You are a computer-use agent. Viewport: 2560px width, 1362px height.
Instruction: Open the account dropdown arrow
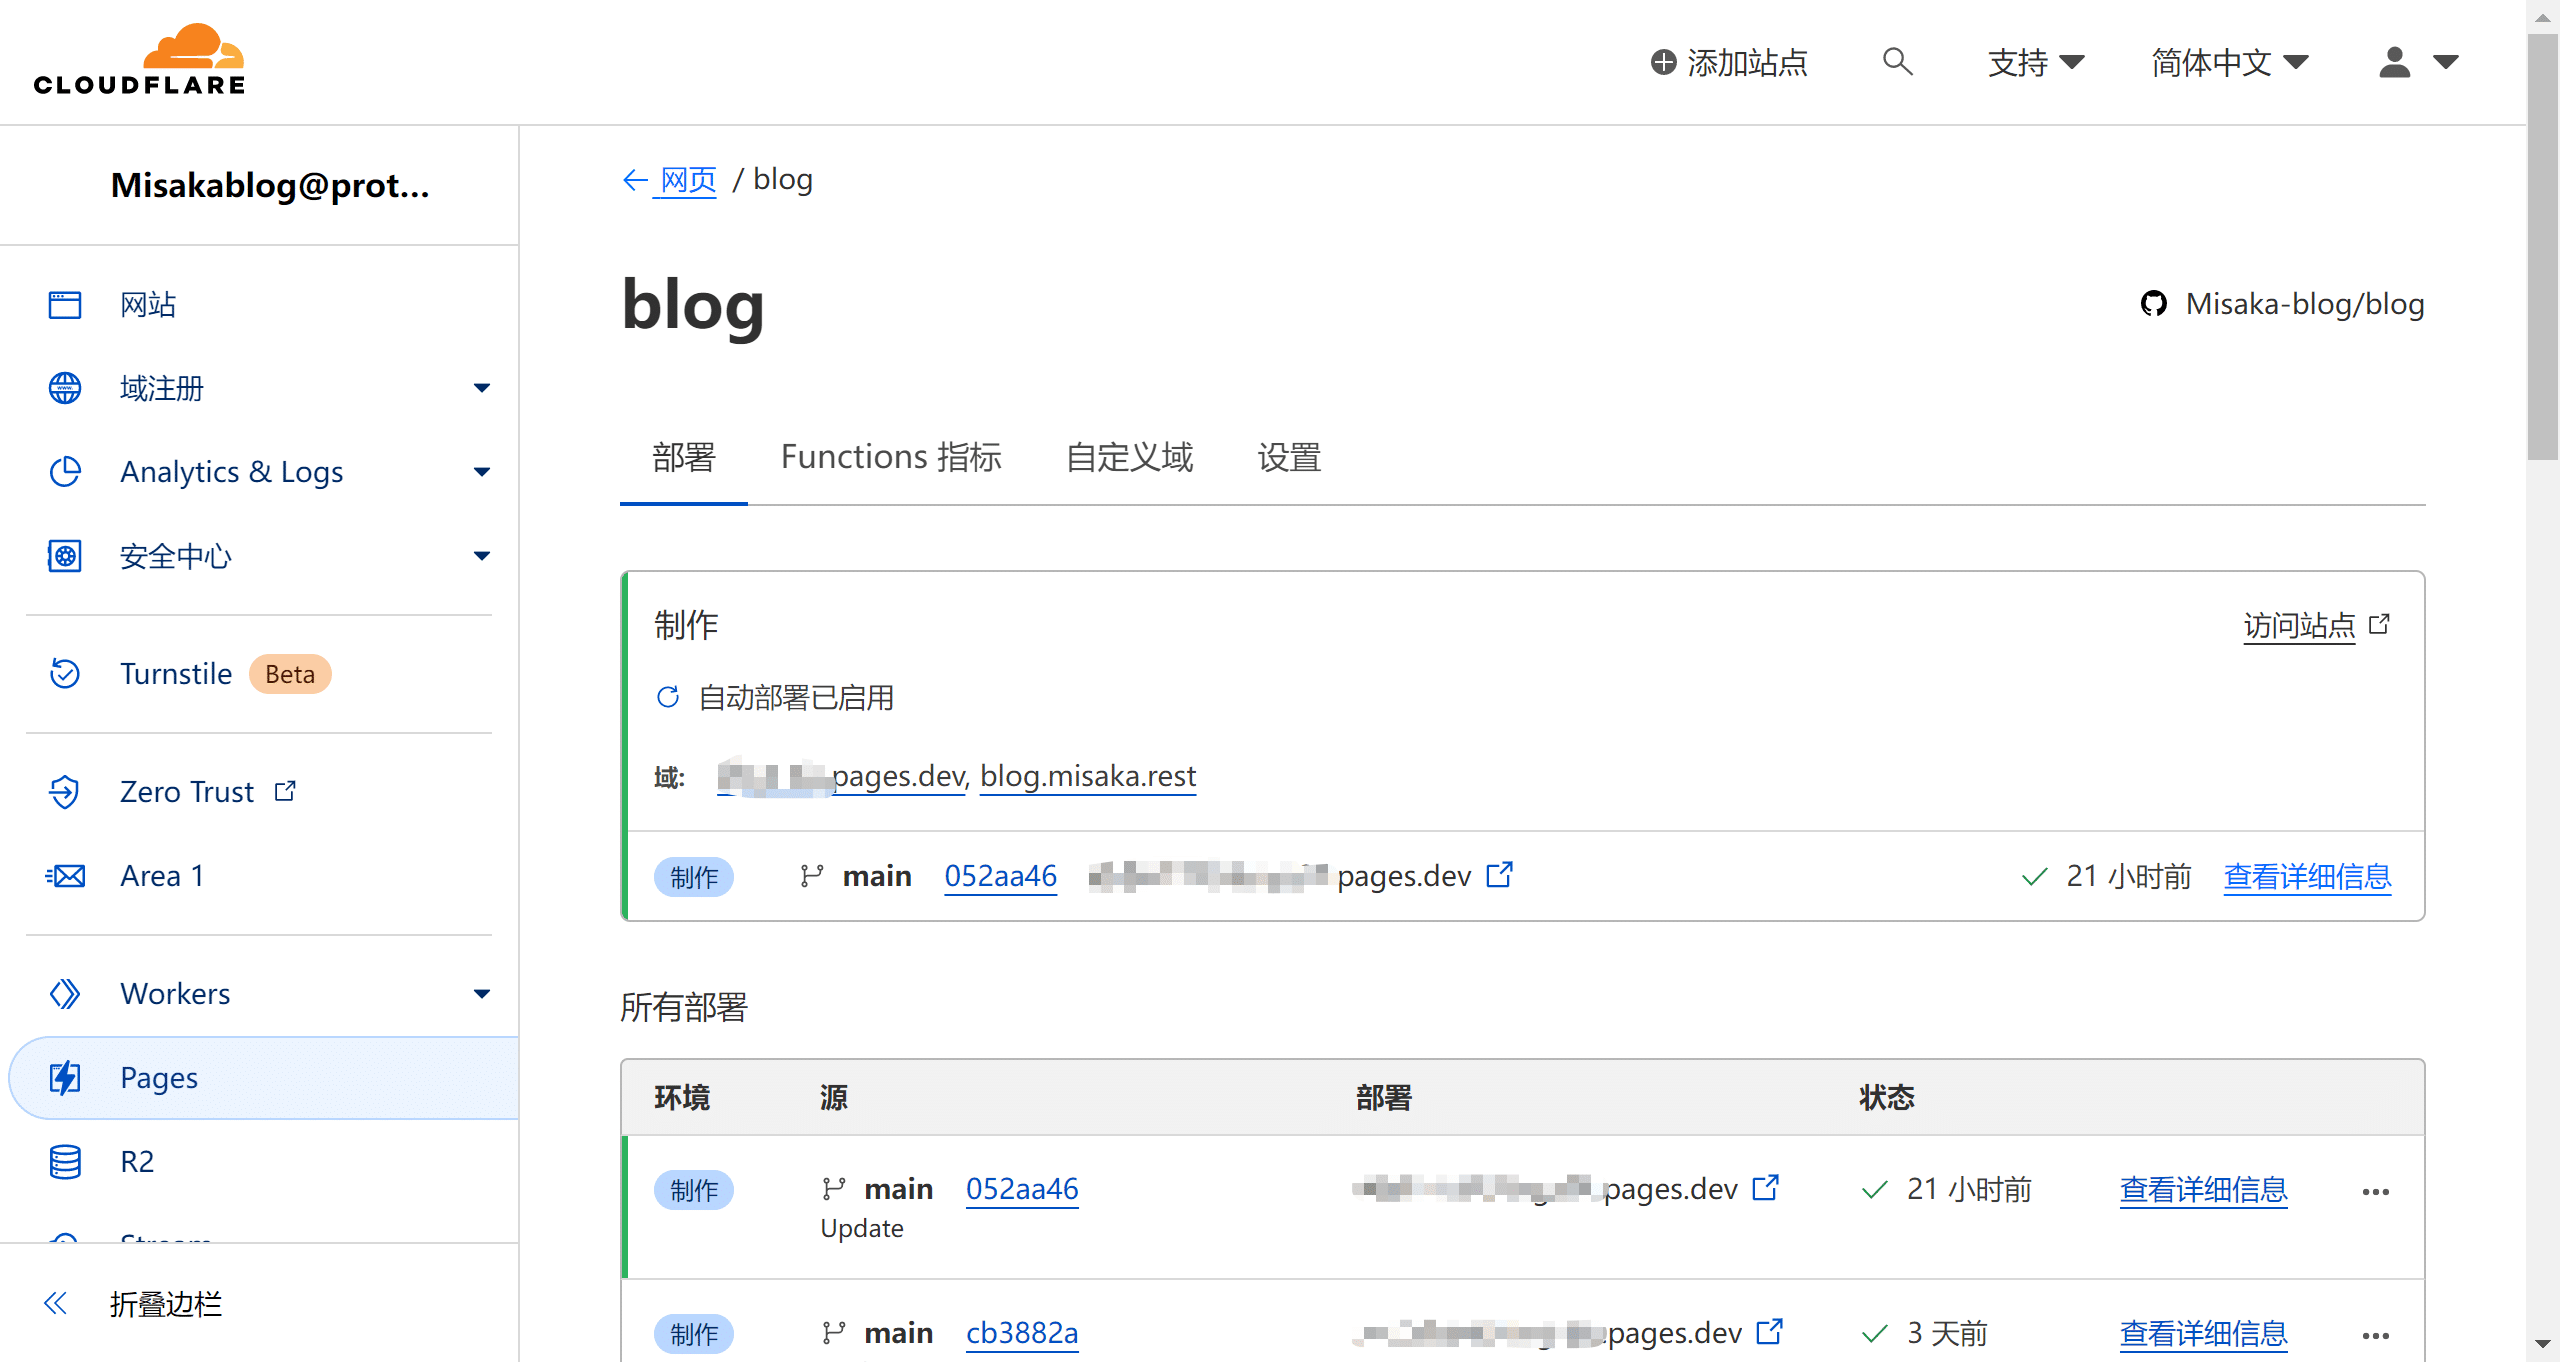click(2446, 62)
